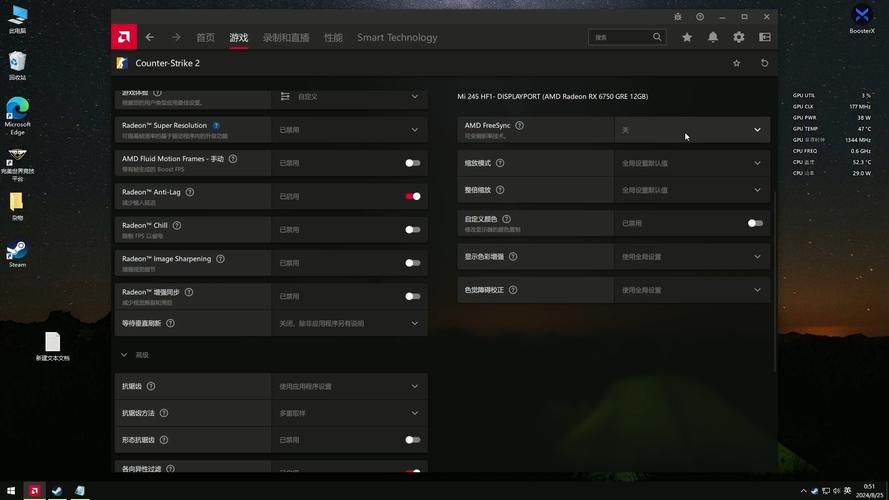Expand Radeon Super Resolution dropdown
889x500 pixels.
click(x=349, y=130)
